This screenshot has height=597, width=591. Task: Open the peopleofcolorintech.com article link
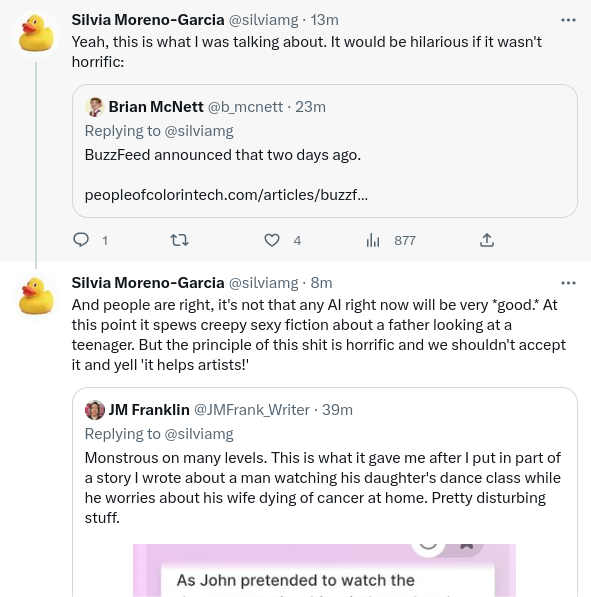point(226,195)
